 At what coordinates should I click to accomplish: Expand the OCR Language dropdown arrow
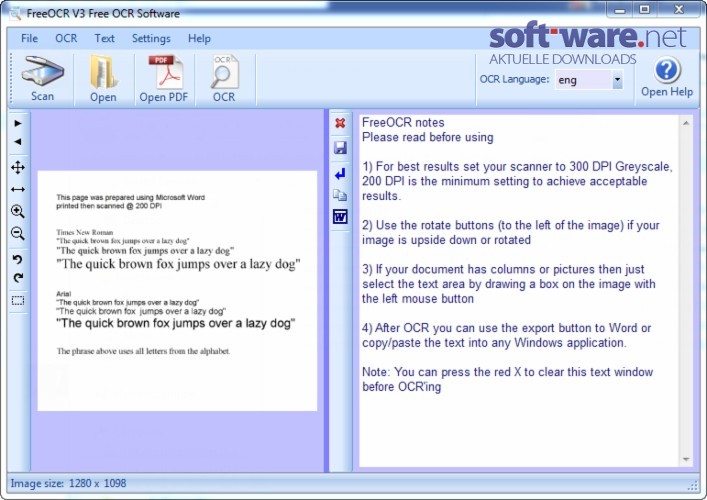[x=617, y=80]
